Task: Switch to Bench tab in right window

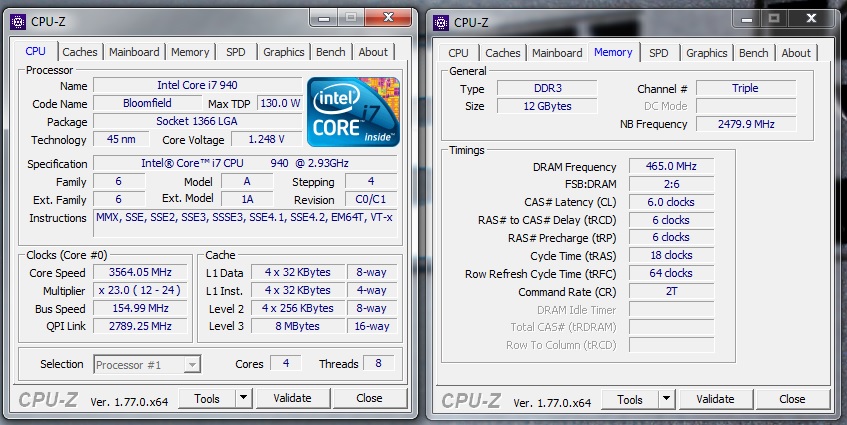Action: [754, 53]
